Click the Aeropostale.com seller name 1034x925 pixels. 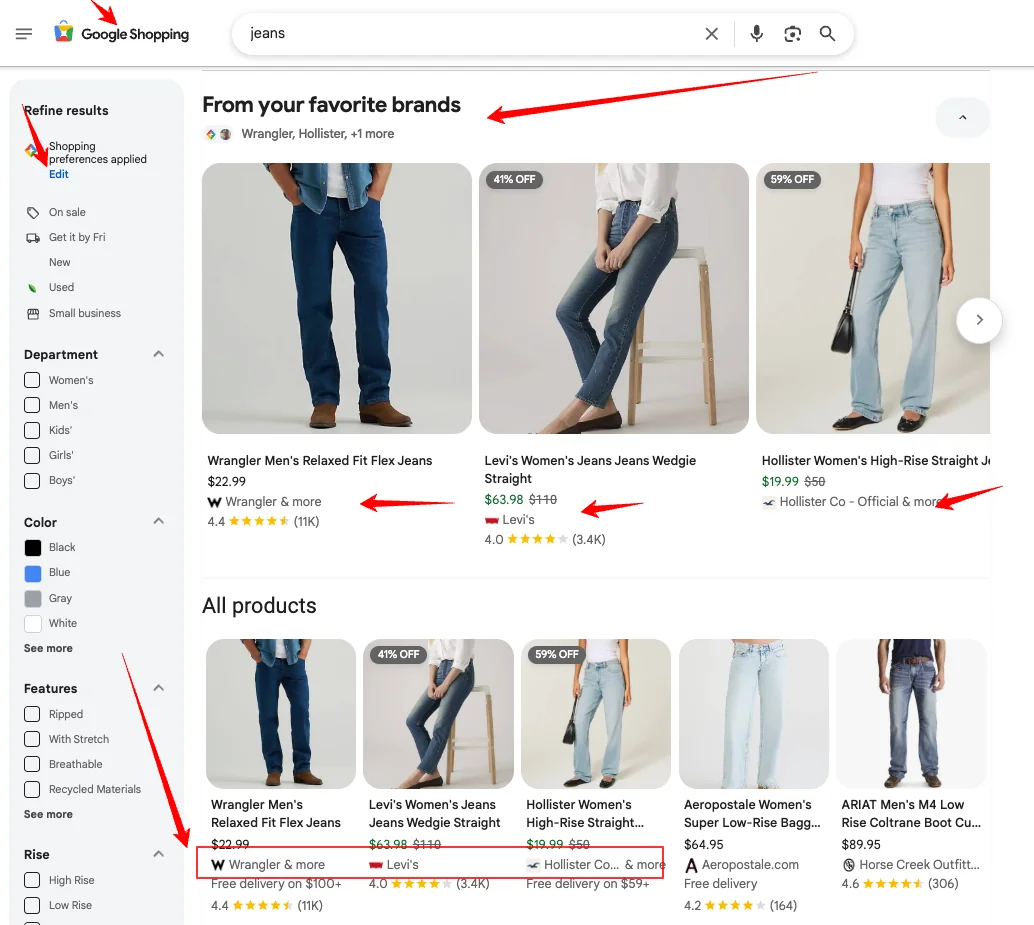pyautogui.click(x=750, y=865)
